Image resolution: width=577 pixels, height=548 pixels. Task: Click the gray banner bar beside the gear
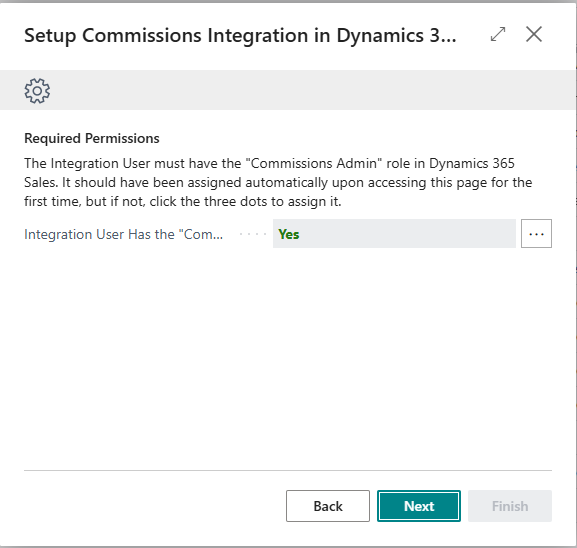pyautogui.click(x=313, y=90)
